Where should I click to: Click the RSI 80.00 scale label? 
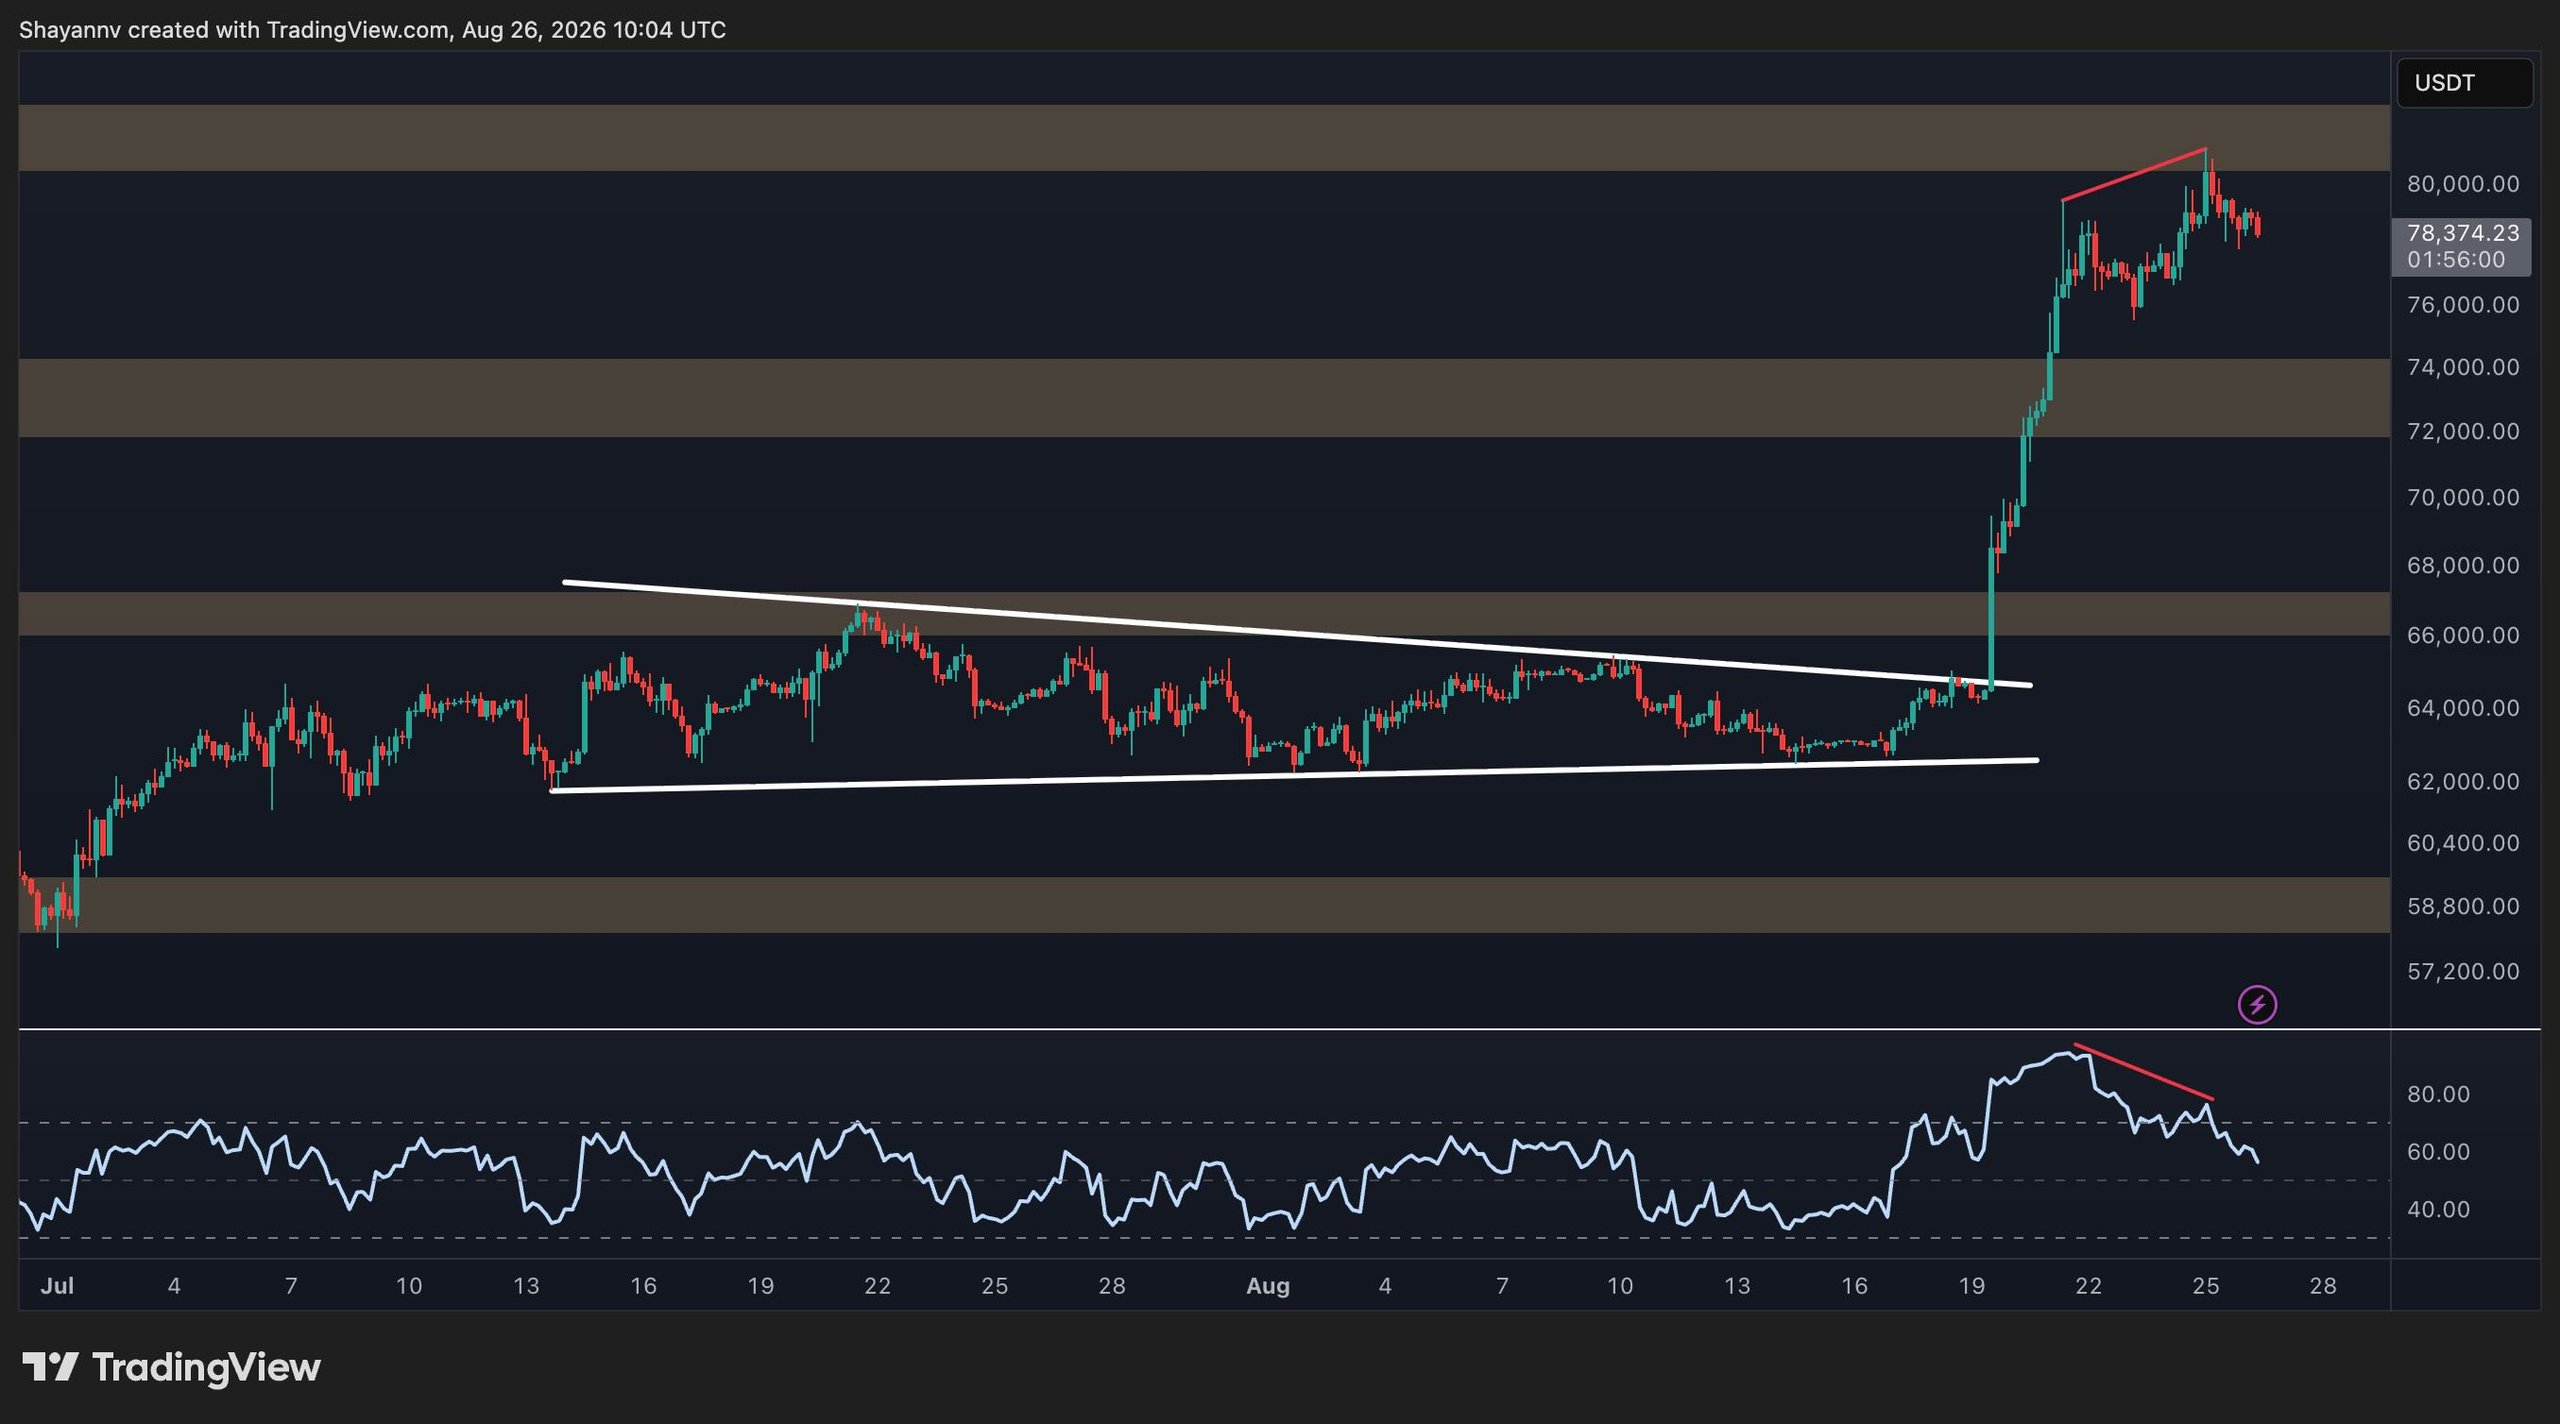2438,1094
